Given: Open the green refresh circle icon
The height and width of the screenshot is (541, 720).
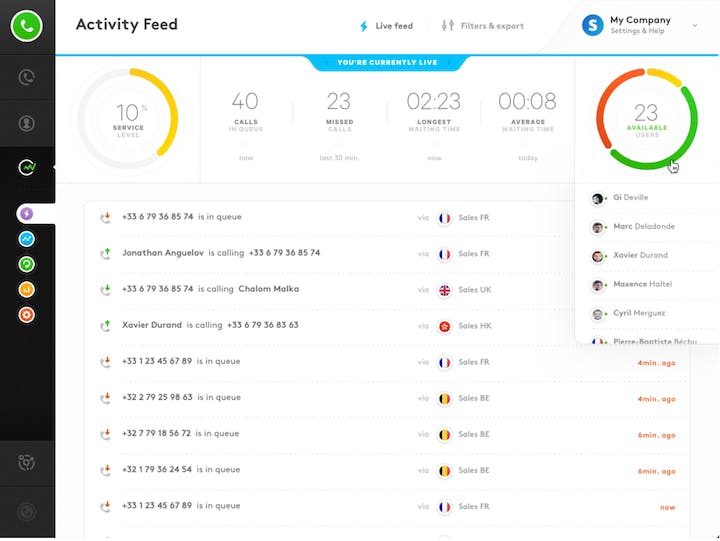Looking at the screenshot, I should 27,264.
